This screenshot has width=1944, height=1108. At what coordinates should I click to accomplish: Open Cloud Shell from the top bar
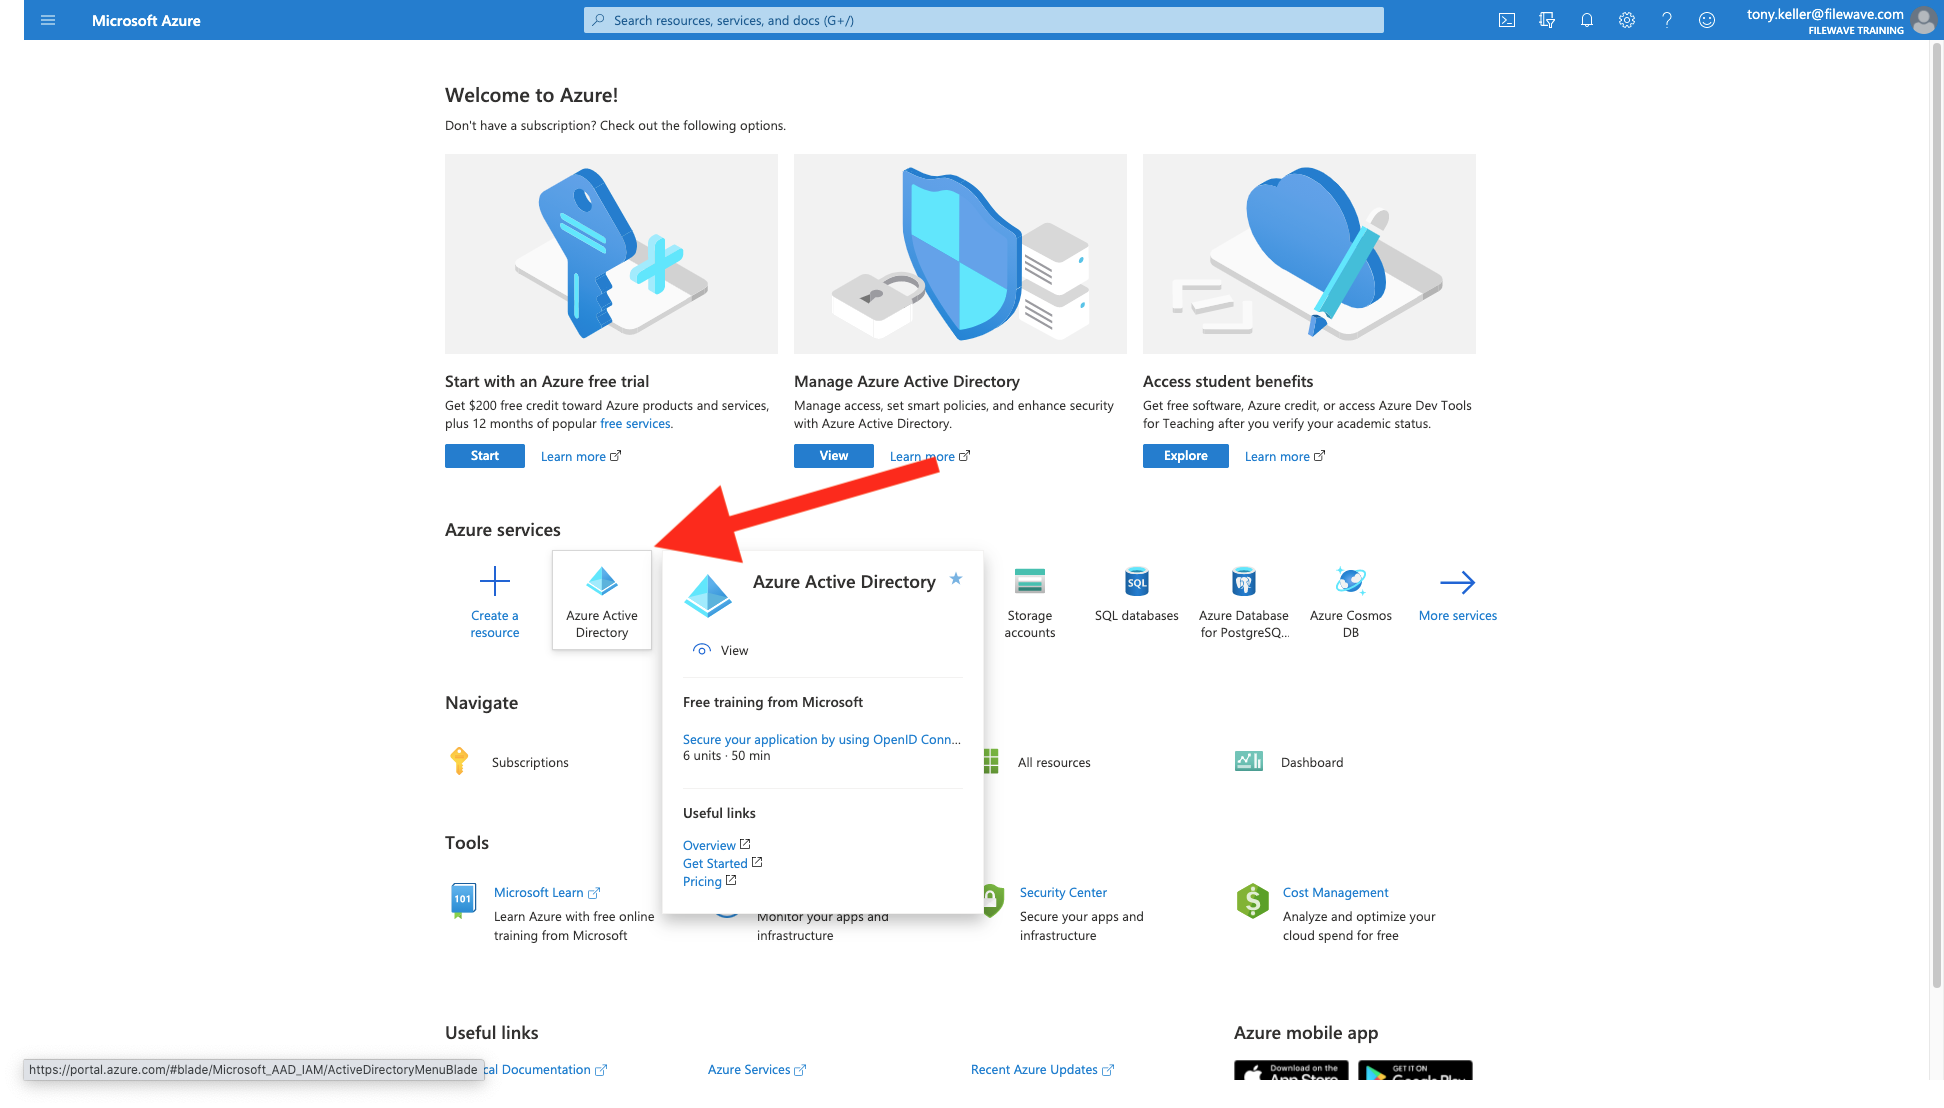point(1507,20)
